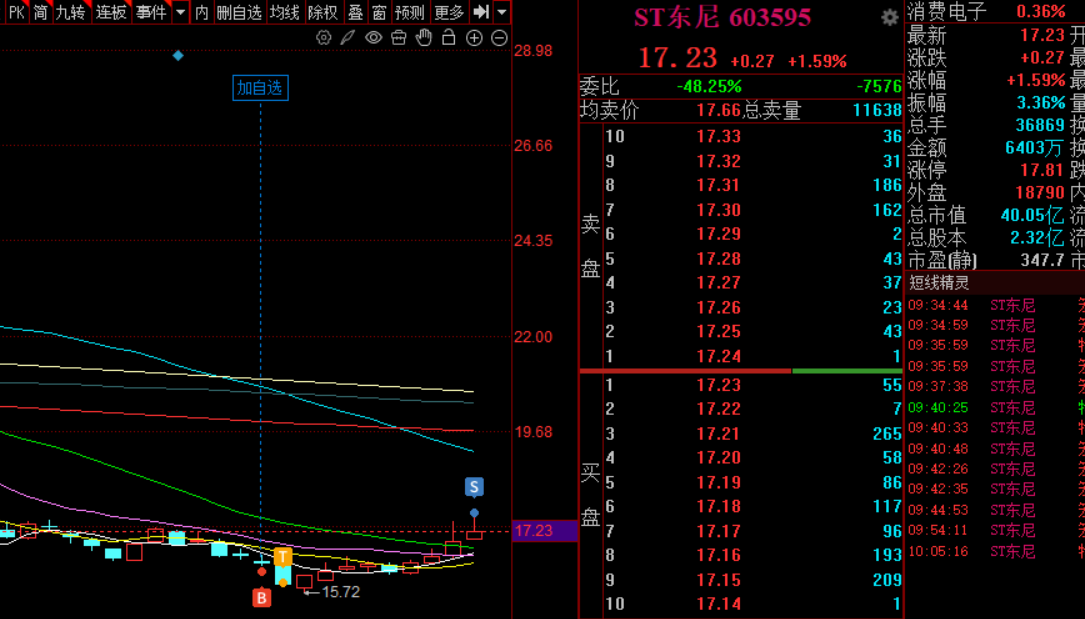
Task: Expand the rightmost toolbar dropdown arrow
Action: (x=502, y=12)
